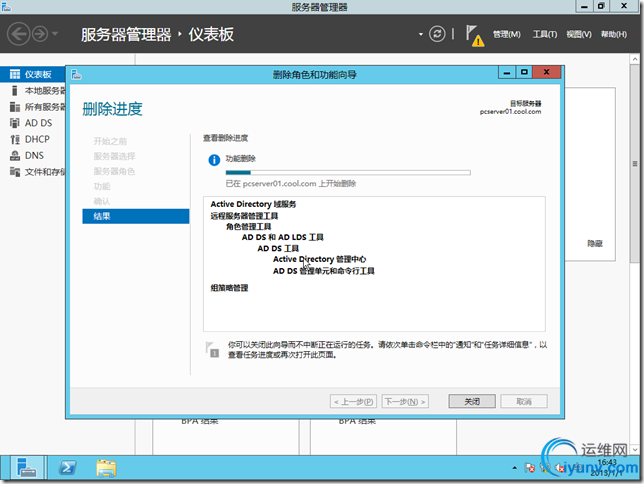Click the forward navigation arrow in Server Manager
Image resolution: width=644 pixels, height=484 pixels.
point(40,34)
